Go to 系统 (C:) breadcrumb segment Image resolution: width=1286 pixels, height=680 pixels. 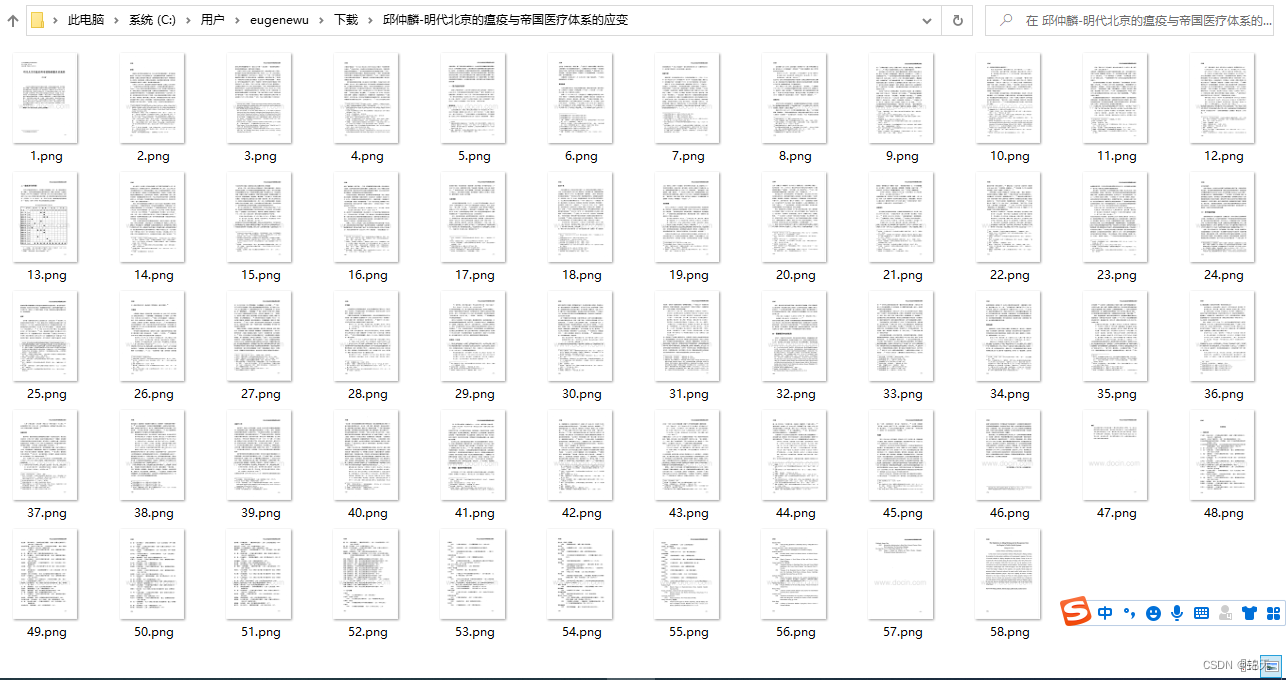154,20
